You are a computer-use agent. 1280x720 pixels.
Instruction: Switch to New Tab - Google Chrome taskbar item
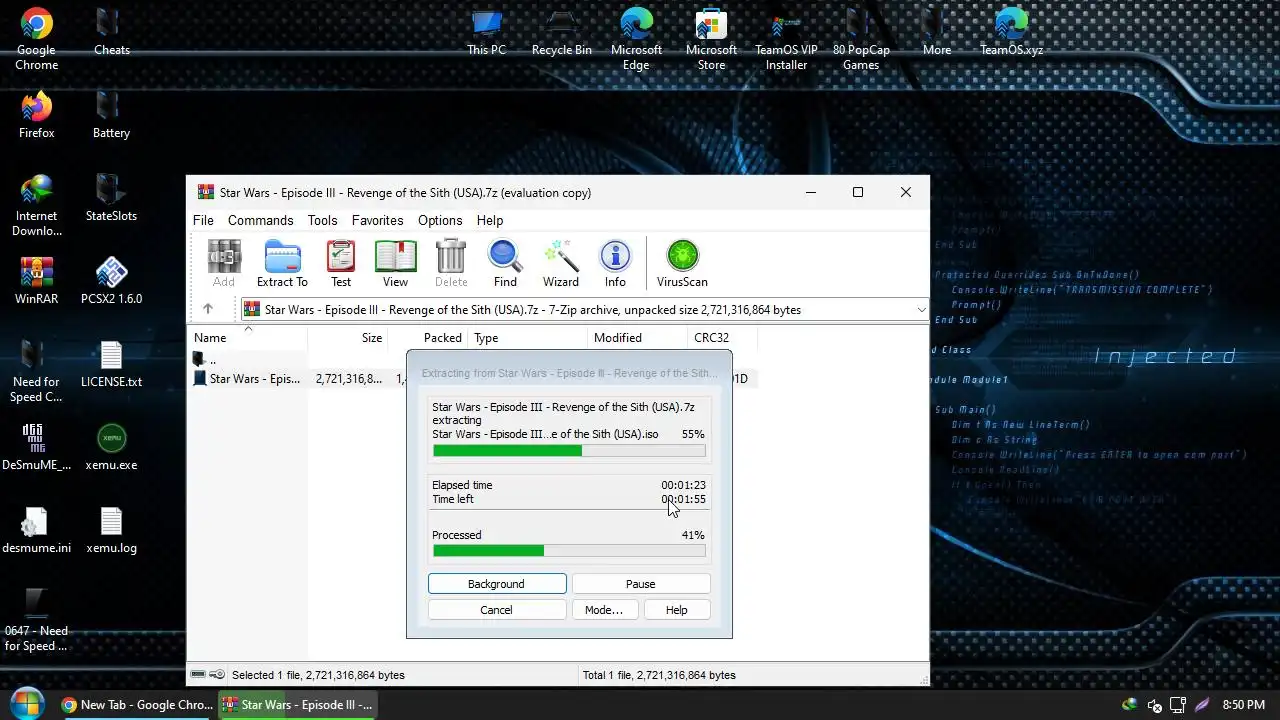[137, 705]
